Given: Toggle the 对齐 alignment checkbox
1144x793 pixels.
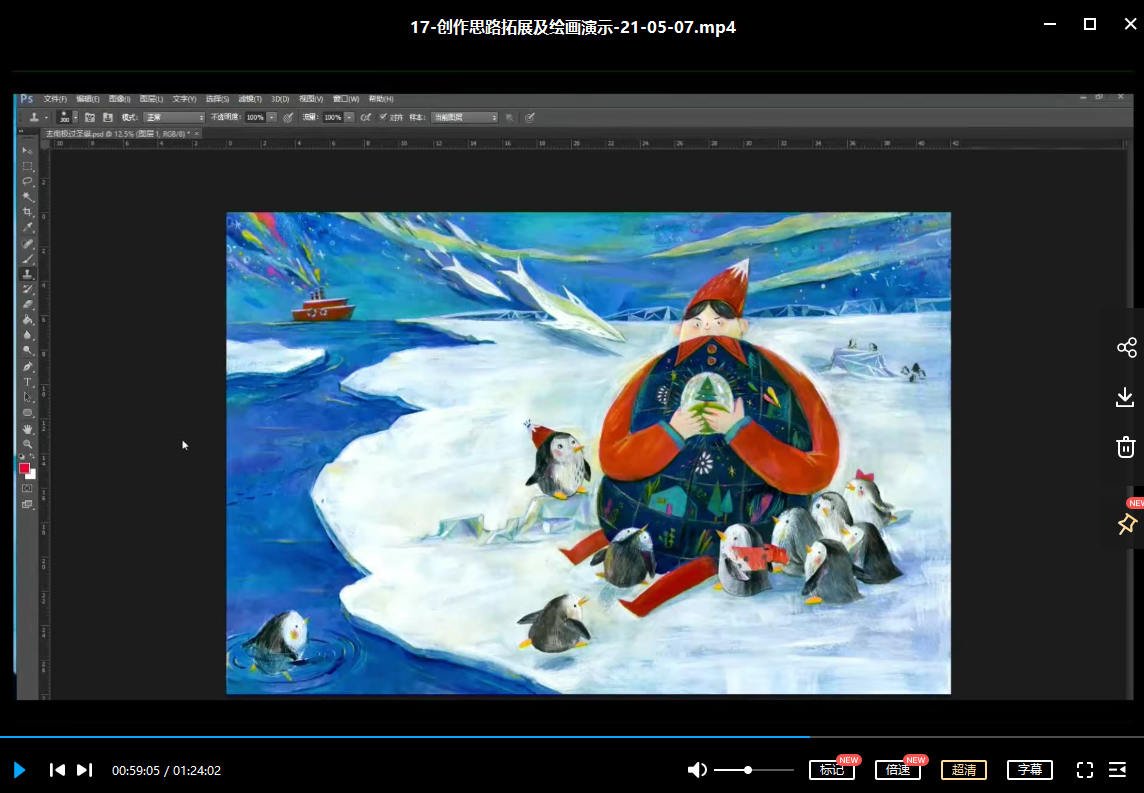Looking at the screenshot, I should click(384, 117).
